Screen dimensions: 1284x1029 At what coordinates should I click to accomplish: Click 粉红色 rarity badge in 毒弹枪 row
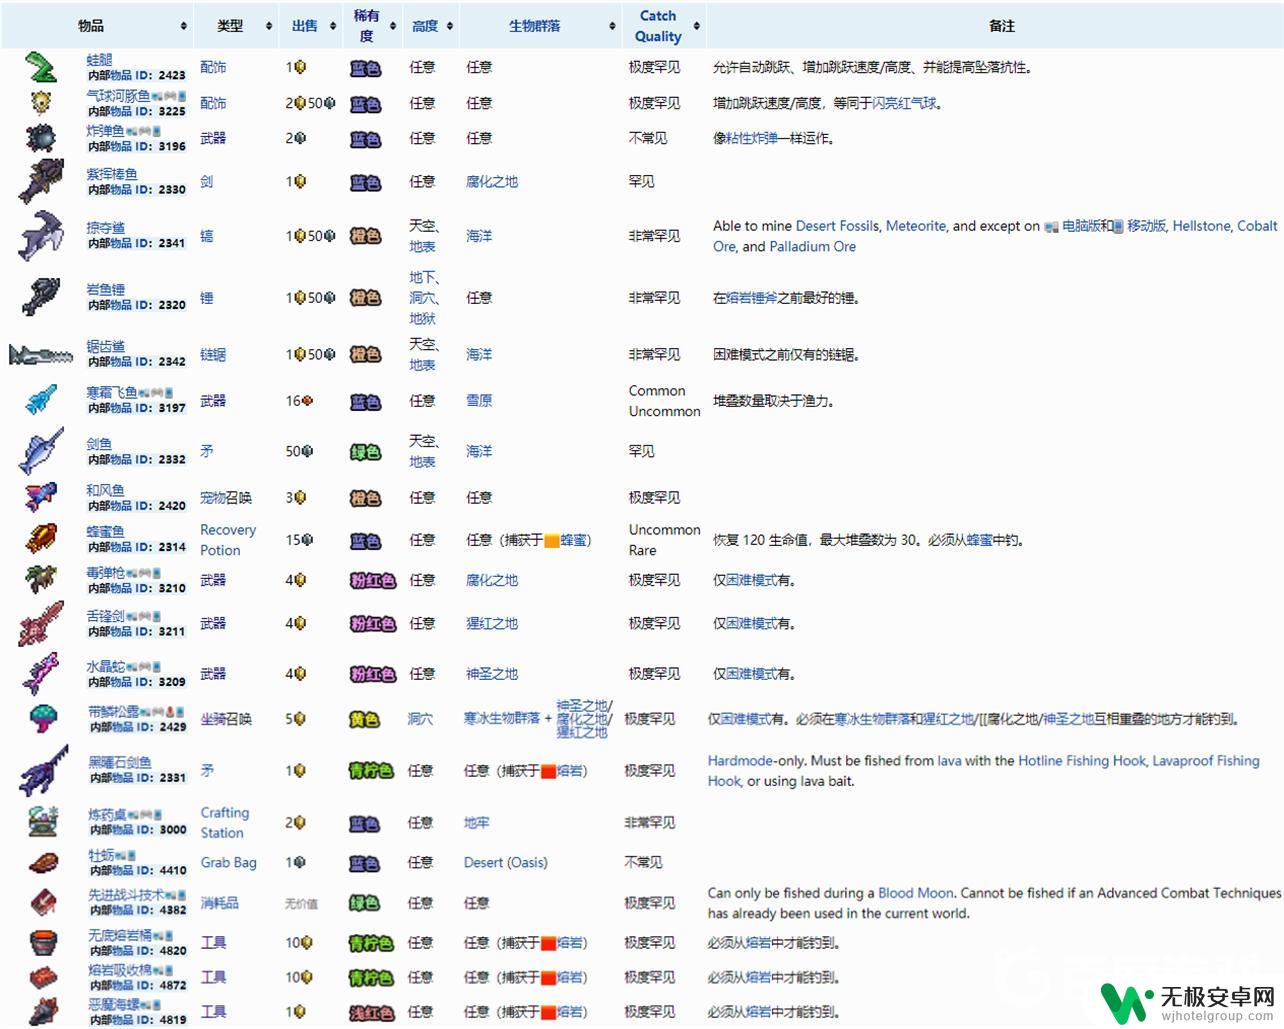373,580
